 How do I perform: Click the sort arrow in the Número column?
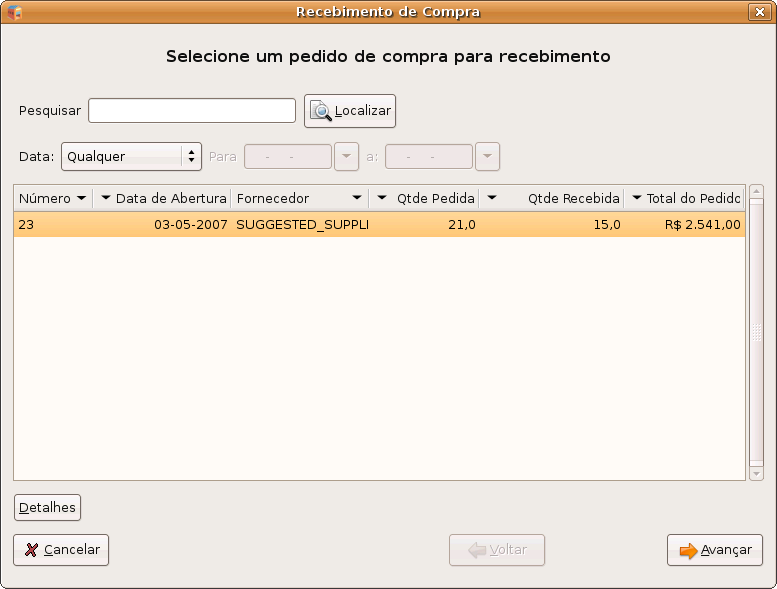pos(81,198)
